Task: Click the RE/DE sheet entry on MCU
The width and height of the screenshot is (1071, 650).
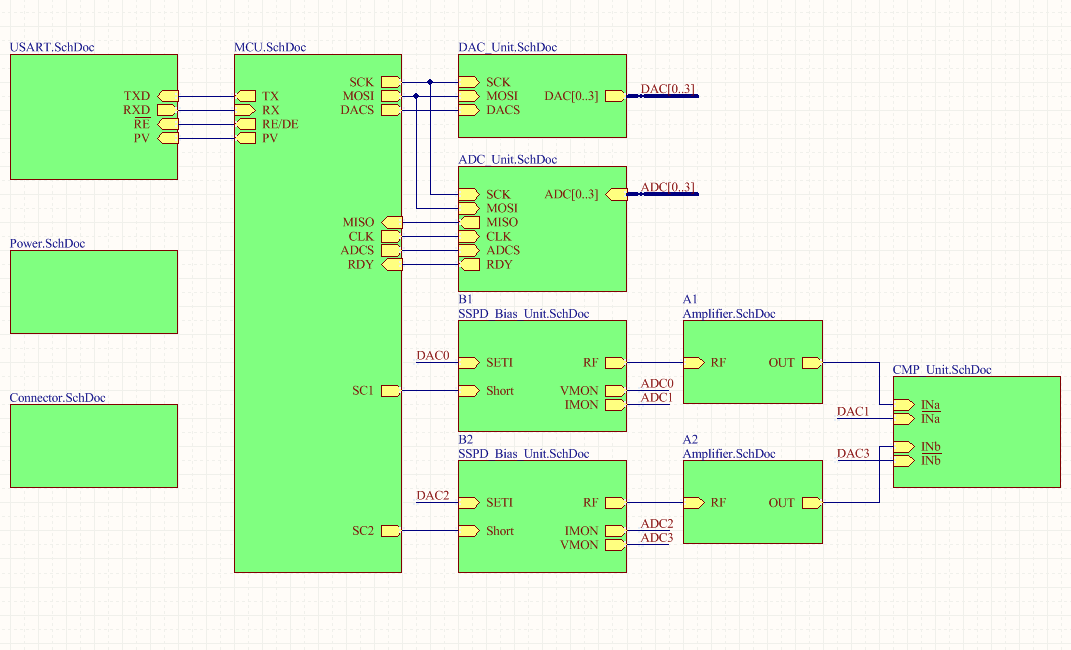Action: point(246,124)
